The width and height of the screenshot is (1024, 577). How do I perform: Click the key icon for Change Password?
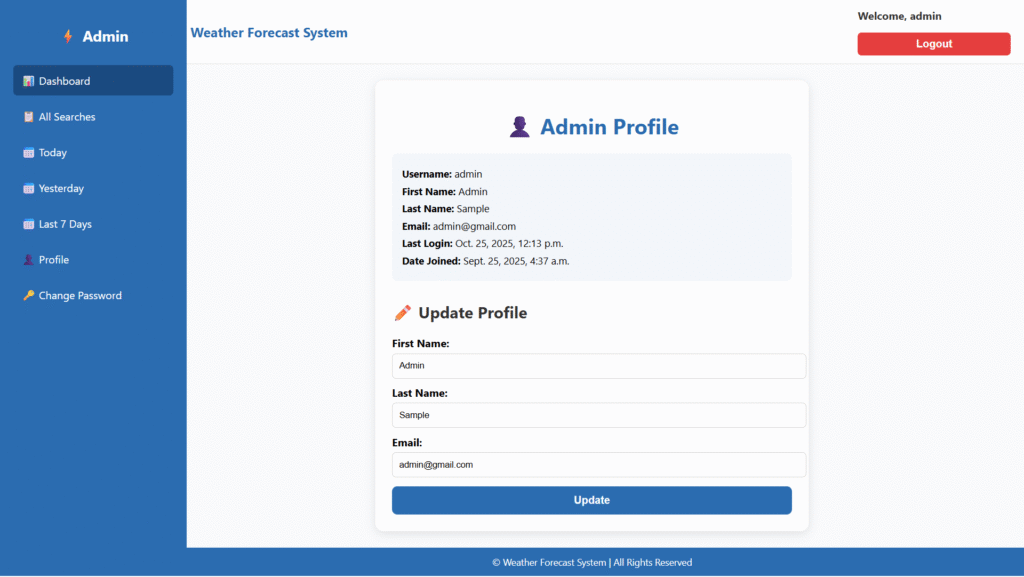tap(29, 296)
